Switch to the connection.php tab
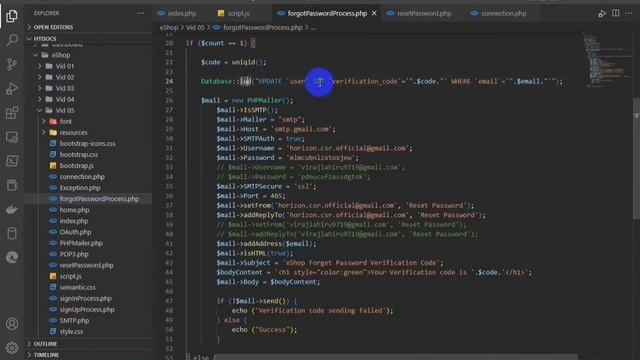Viewport: 640px width, 360px height. (x=499, y=13)
